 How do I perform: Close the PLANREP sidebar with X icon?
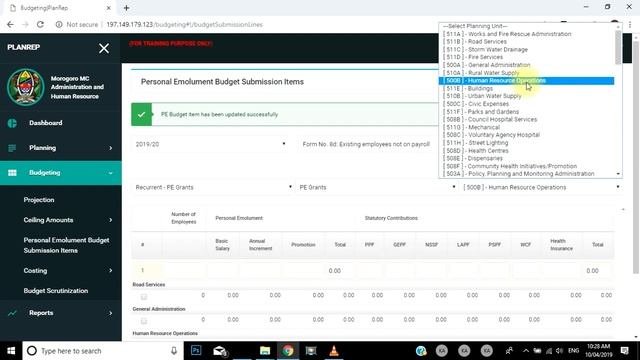click(104, 48)
